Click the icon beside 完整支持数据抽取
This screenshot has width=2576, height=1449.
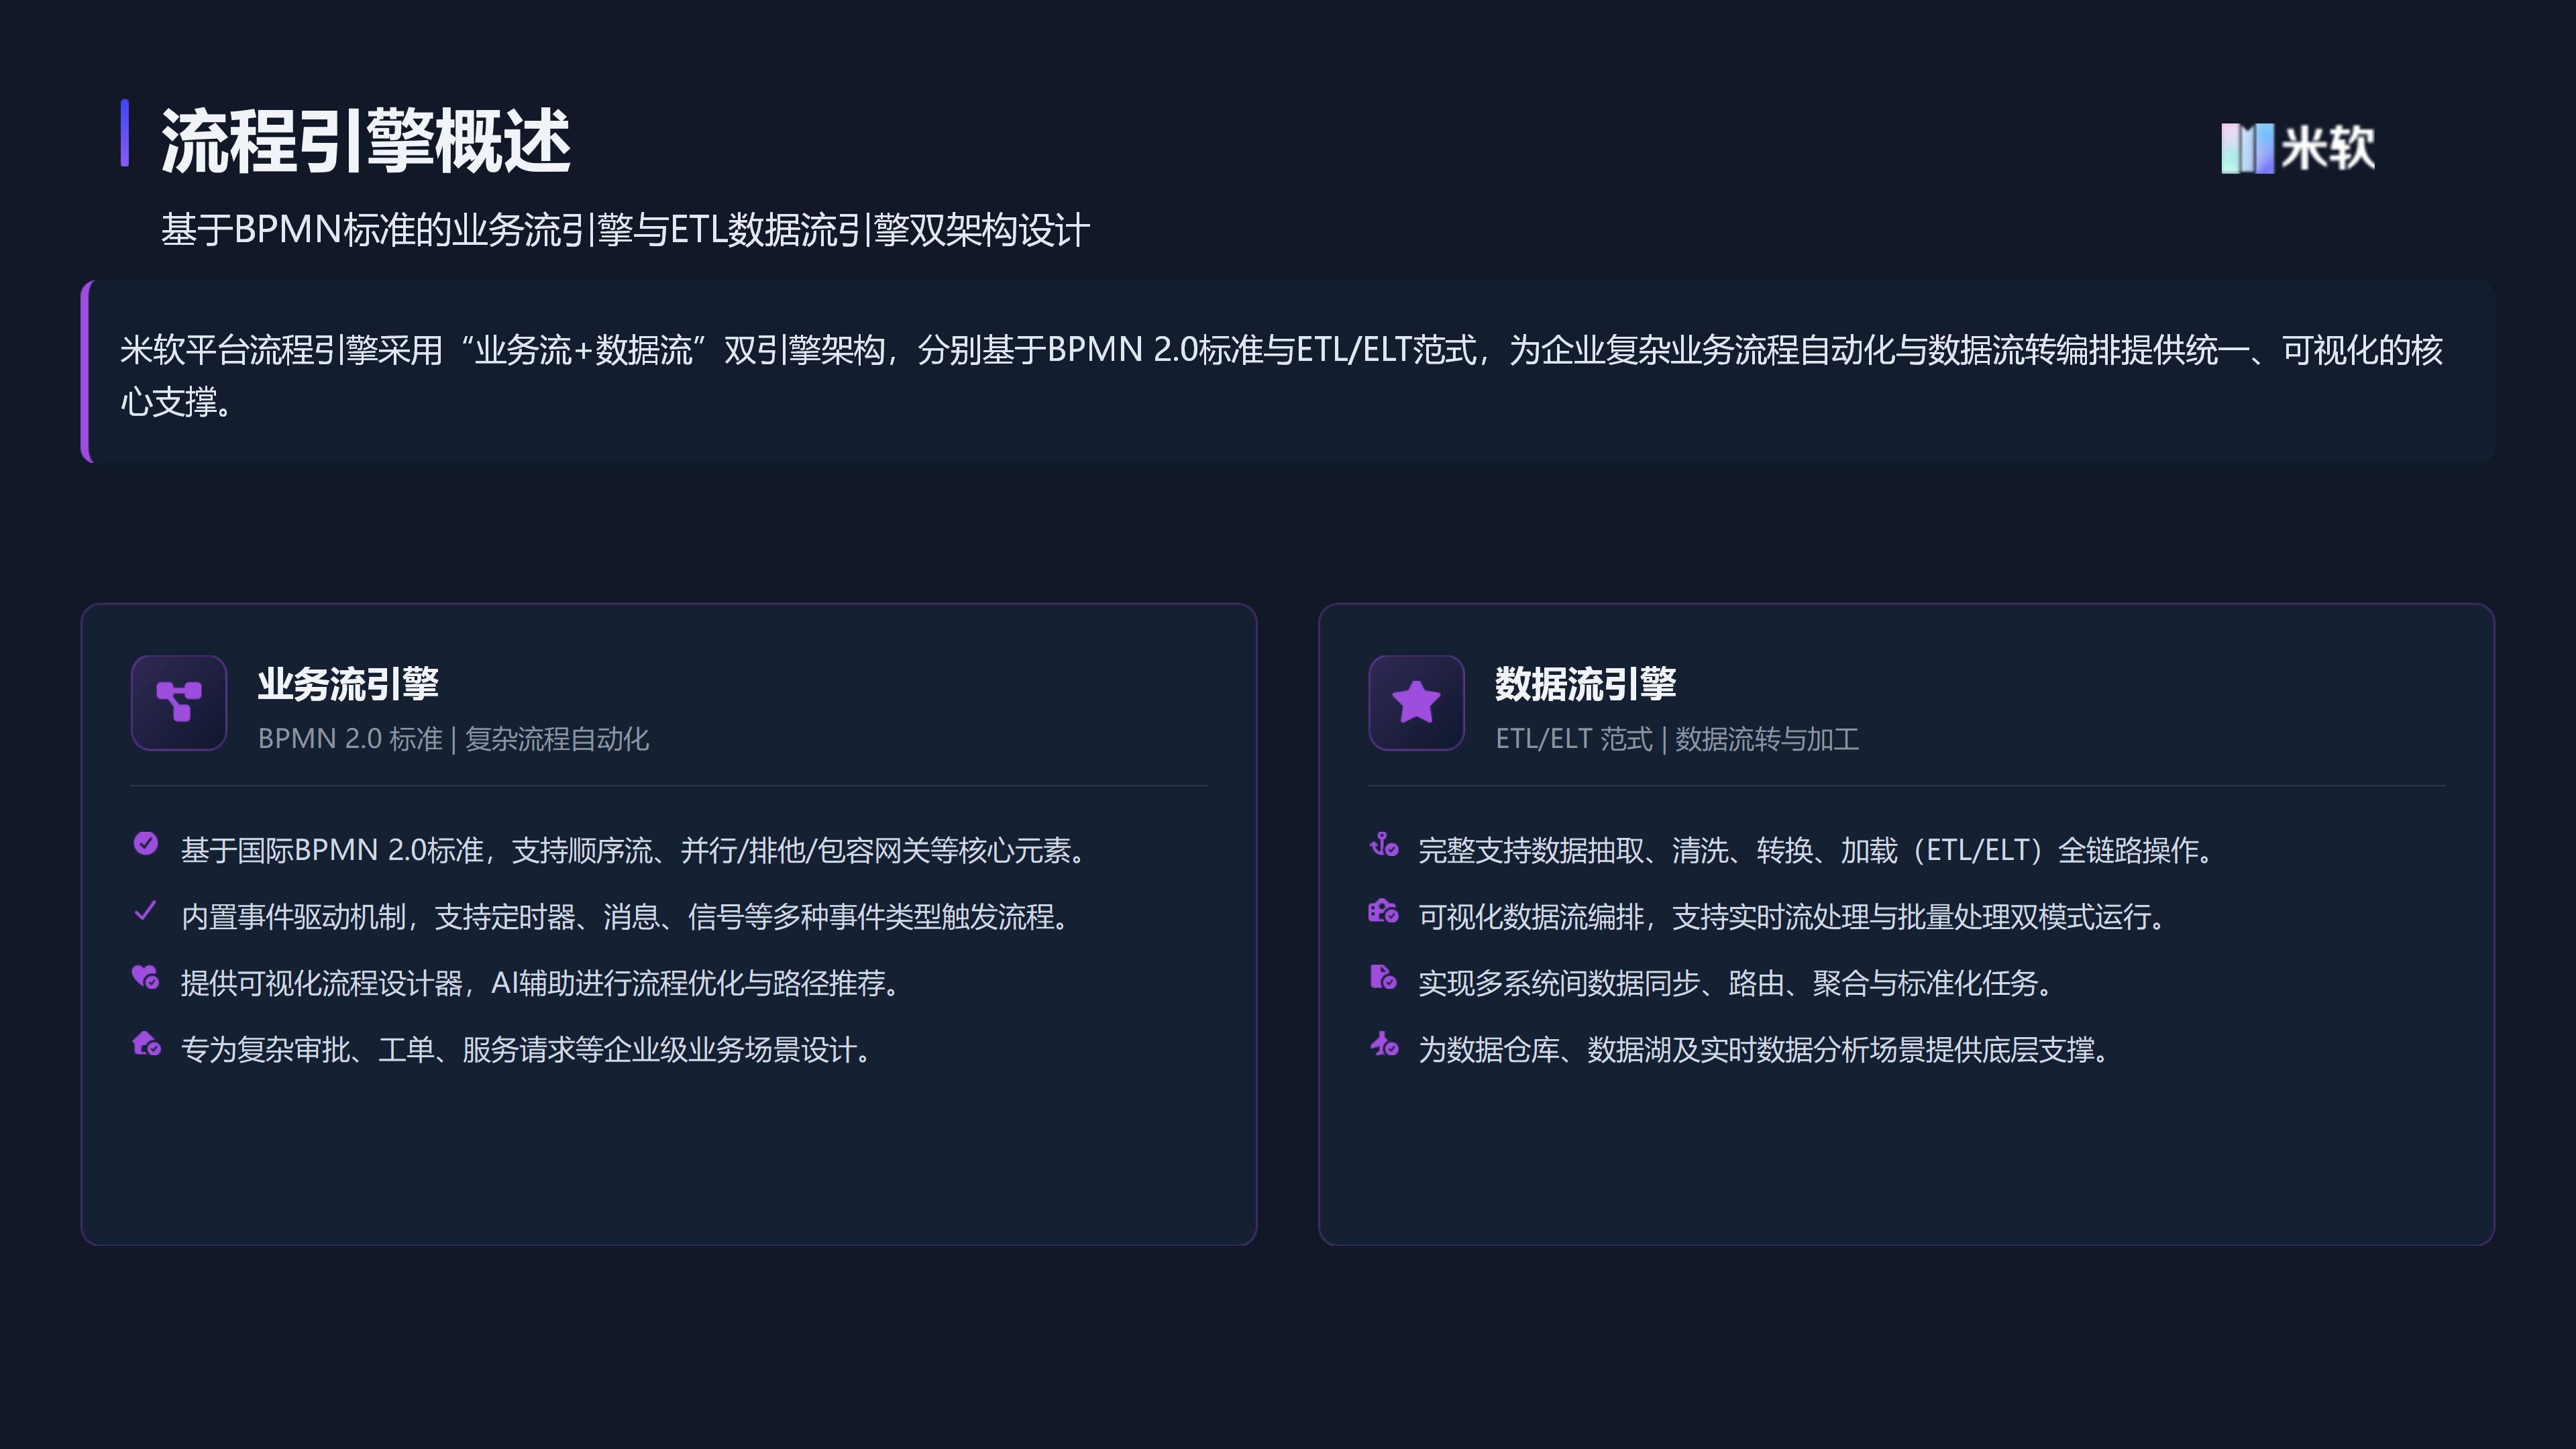(1384, 844)
